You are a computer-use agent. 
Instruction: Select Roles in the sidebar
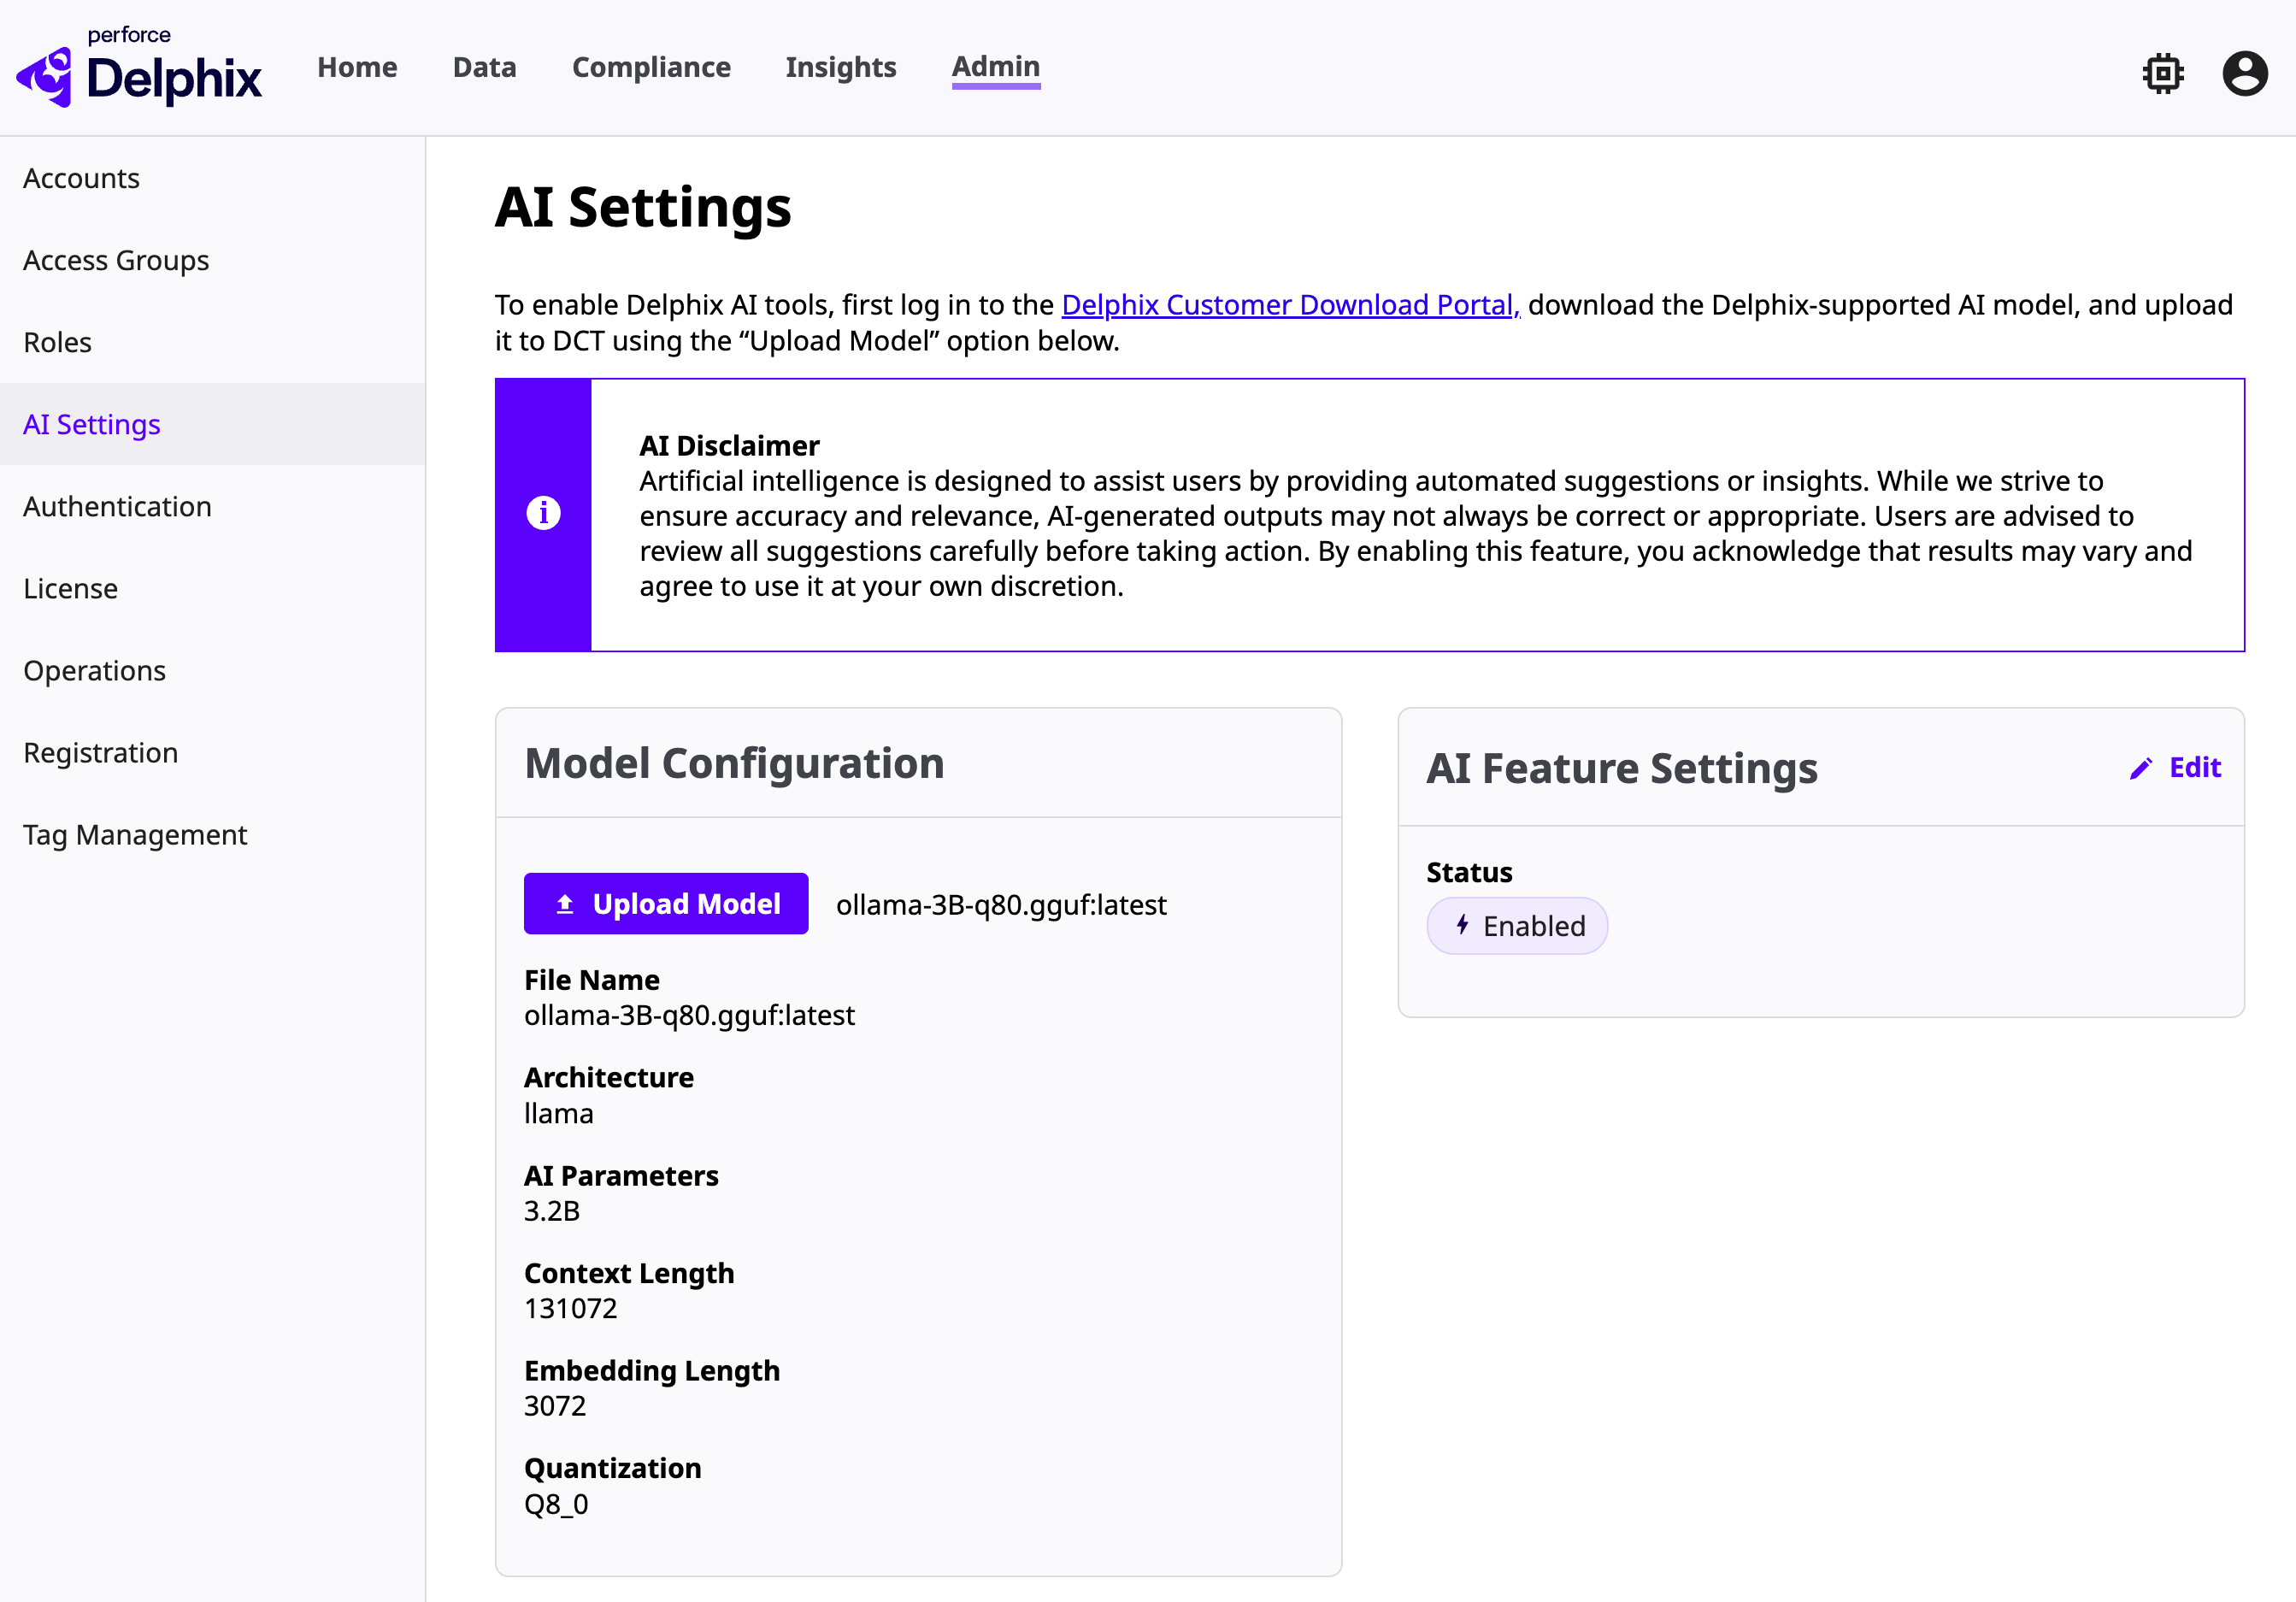coord(212,342)
